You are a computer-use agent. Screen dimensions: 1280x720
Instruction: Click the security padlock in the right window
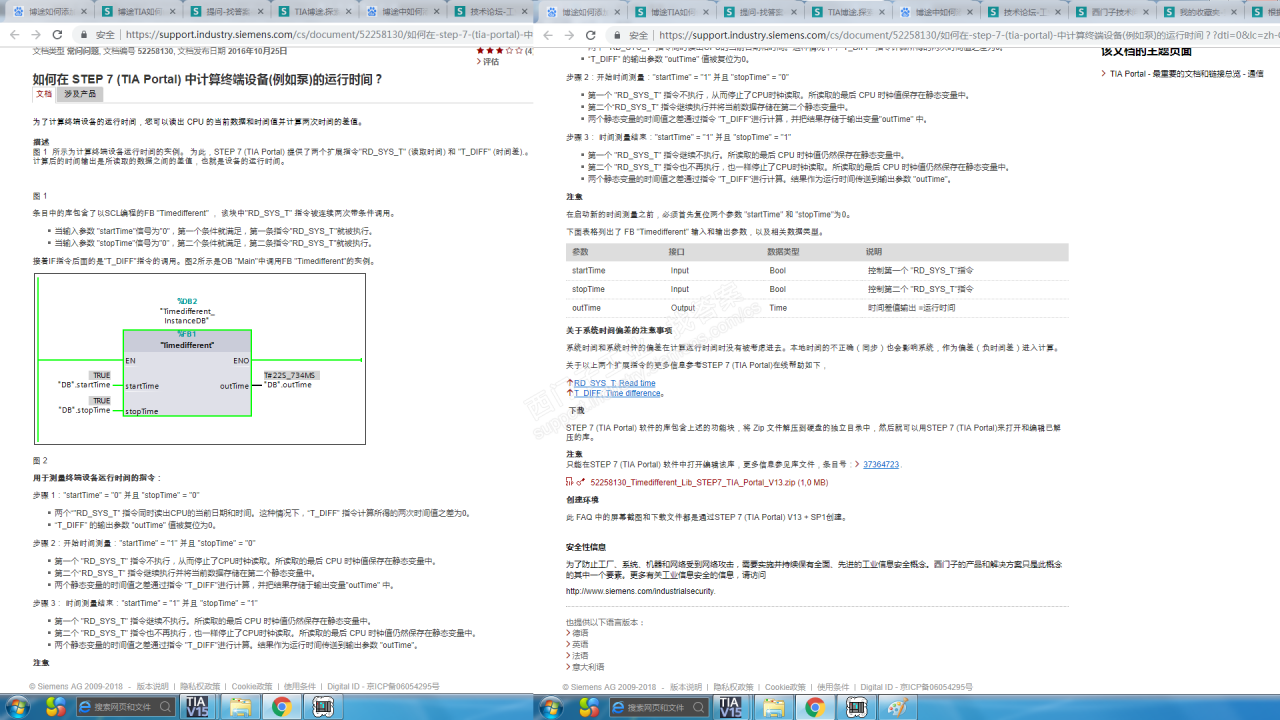pyautogui.click(x=615, y=34)
